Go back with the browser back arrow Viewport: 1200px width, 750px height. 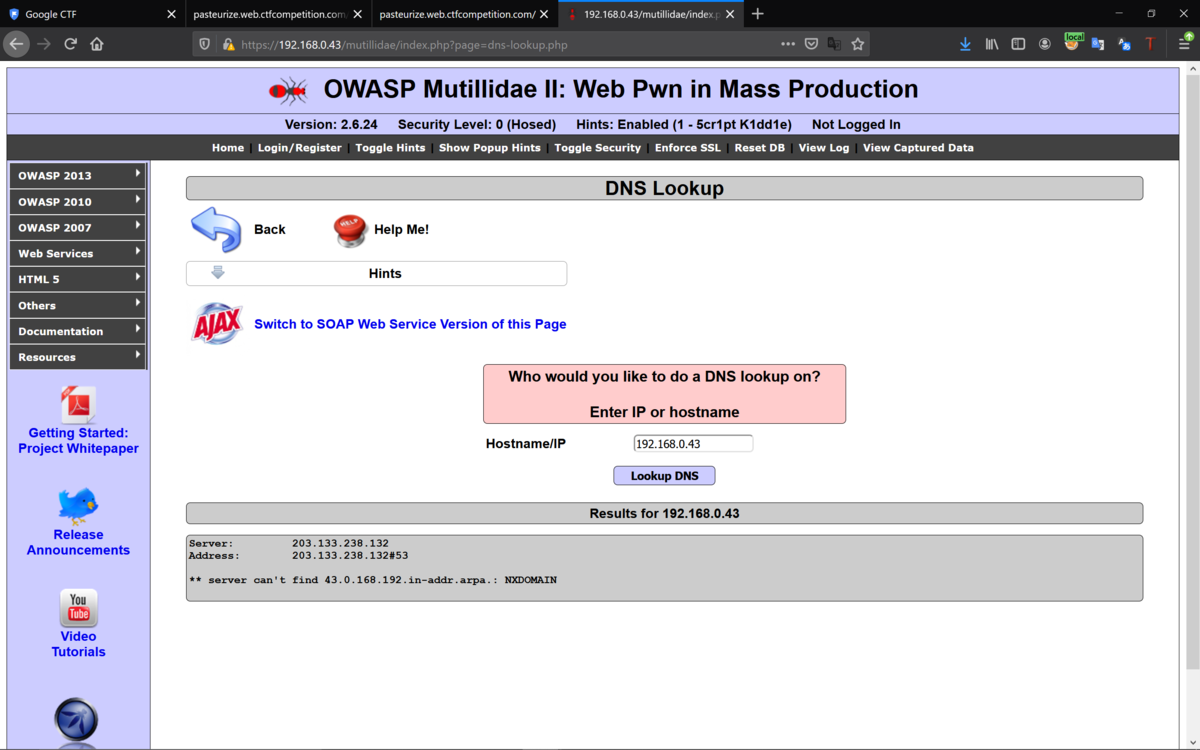pos(16,44)
